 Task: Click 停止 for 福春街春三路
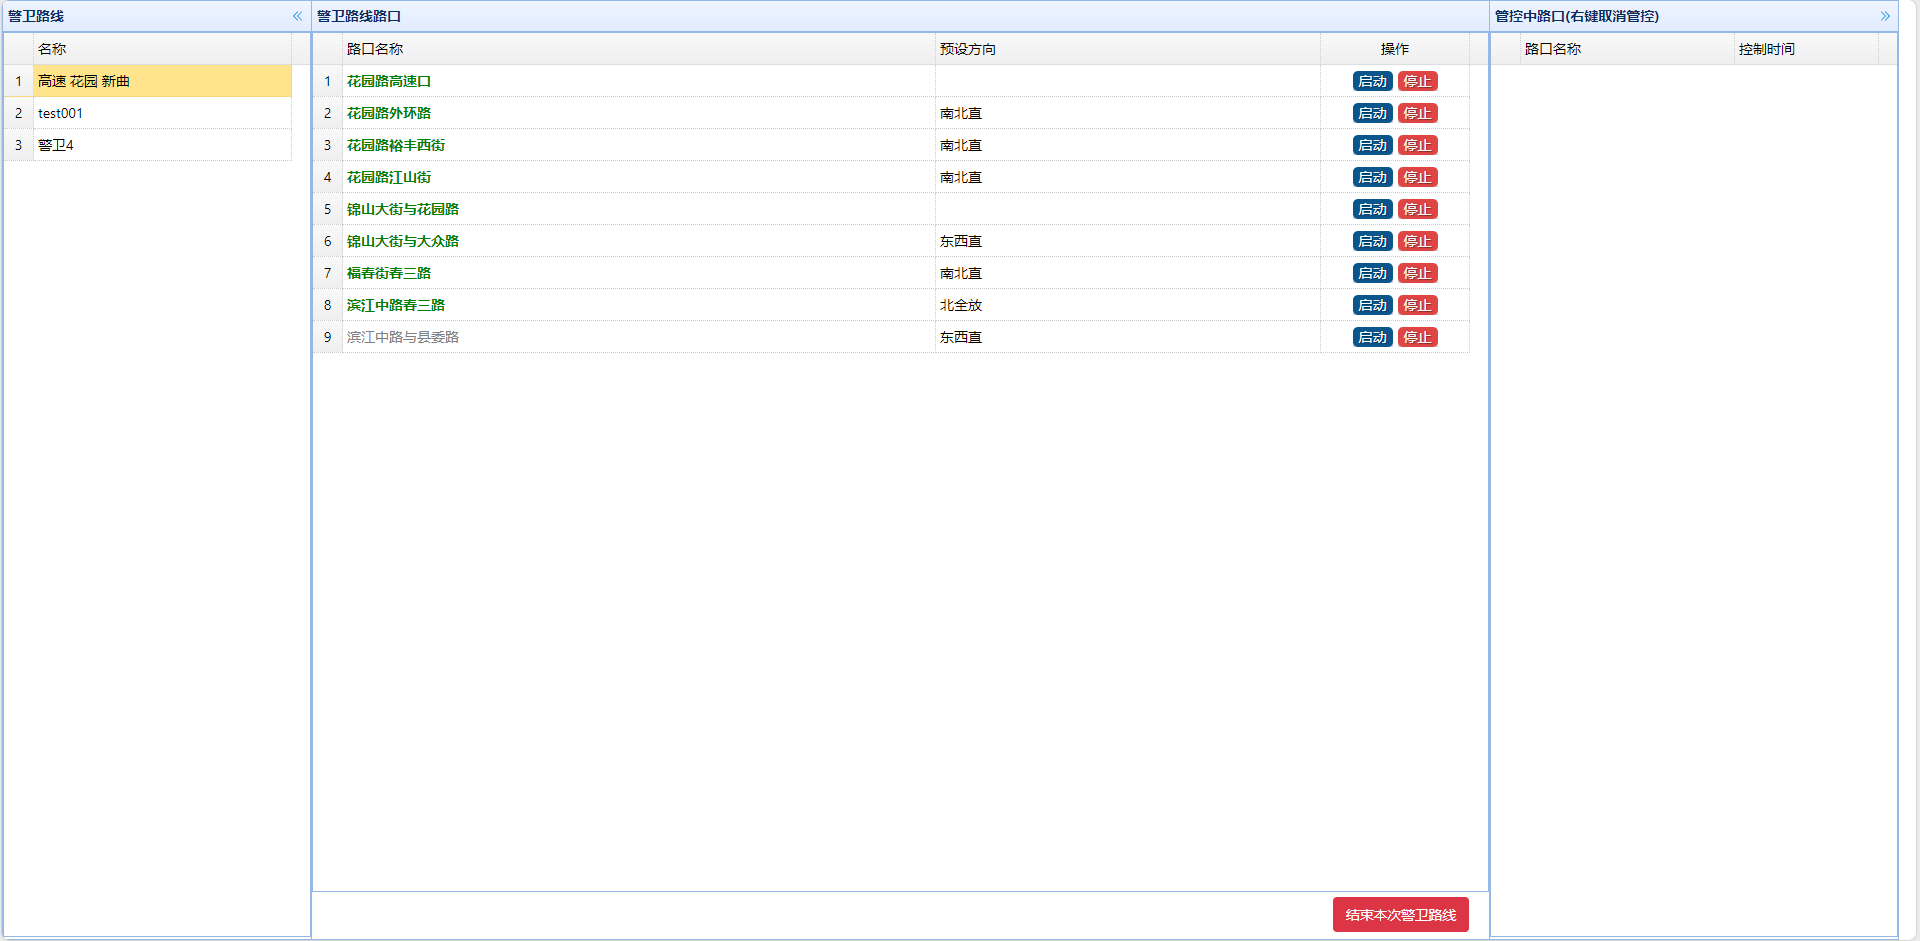click(x=1417, y=273)
